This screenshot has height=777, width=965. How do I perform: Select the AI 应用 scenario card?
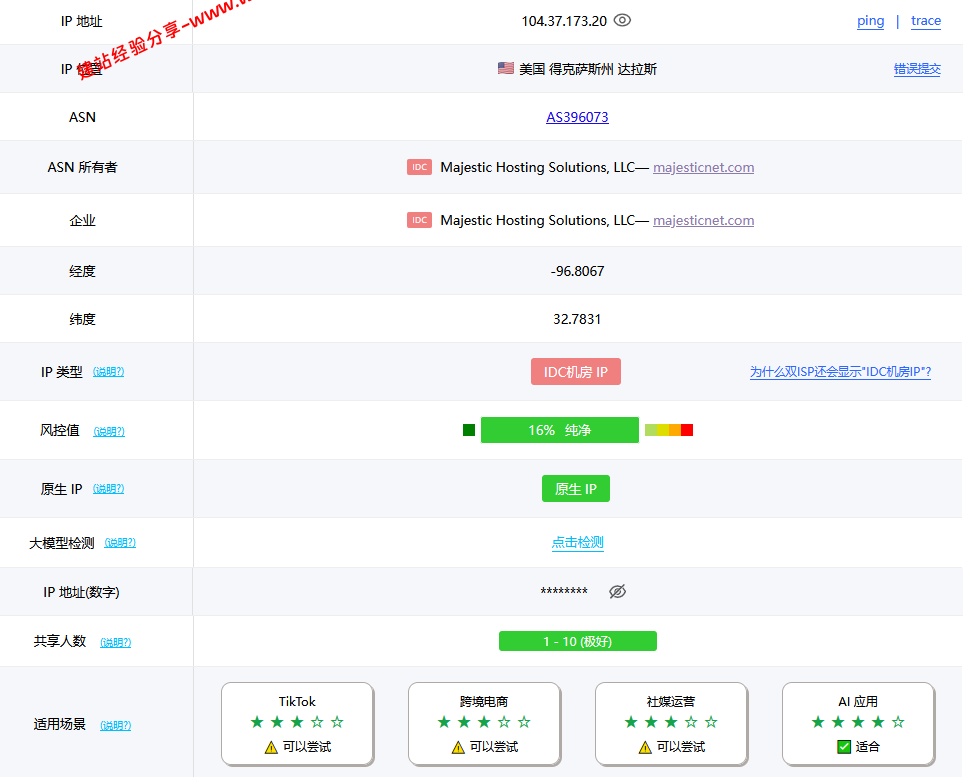tap(859, 723)
